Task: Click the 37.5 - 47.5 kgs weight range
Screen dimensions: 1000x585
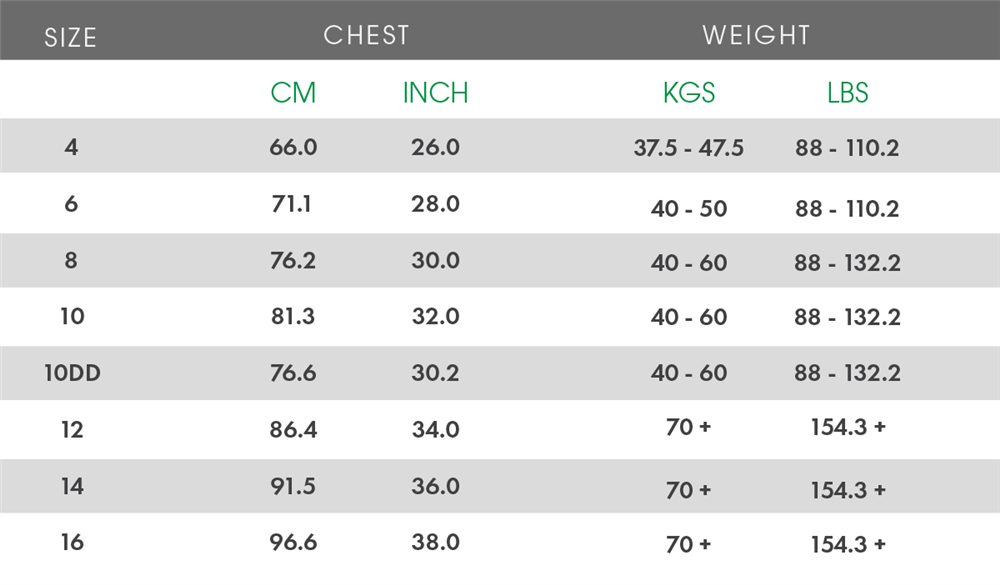Action: pyautogui.click(x=689, y=148)
